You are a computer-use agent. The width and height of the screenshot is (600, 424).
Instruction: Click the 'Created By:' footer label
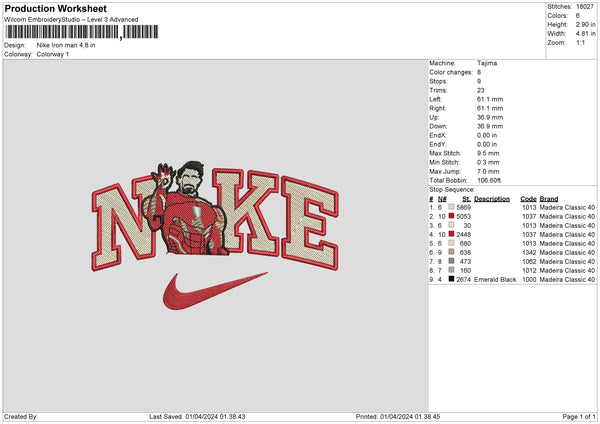pos(21,416)
